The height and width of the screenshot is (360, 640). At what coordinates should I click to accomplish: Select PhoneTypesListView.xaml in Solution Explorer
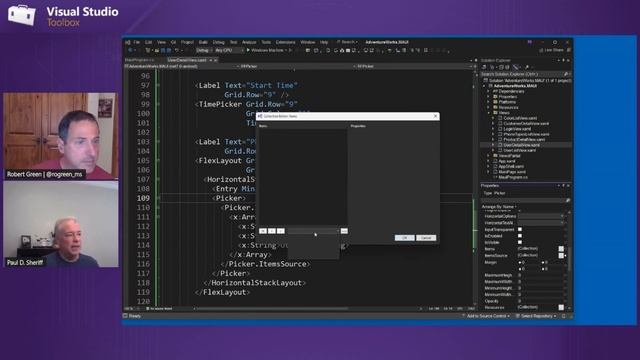(x=526, y=134)
